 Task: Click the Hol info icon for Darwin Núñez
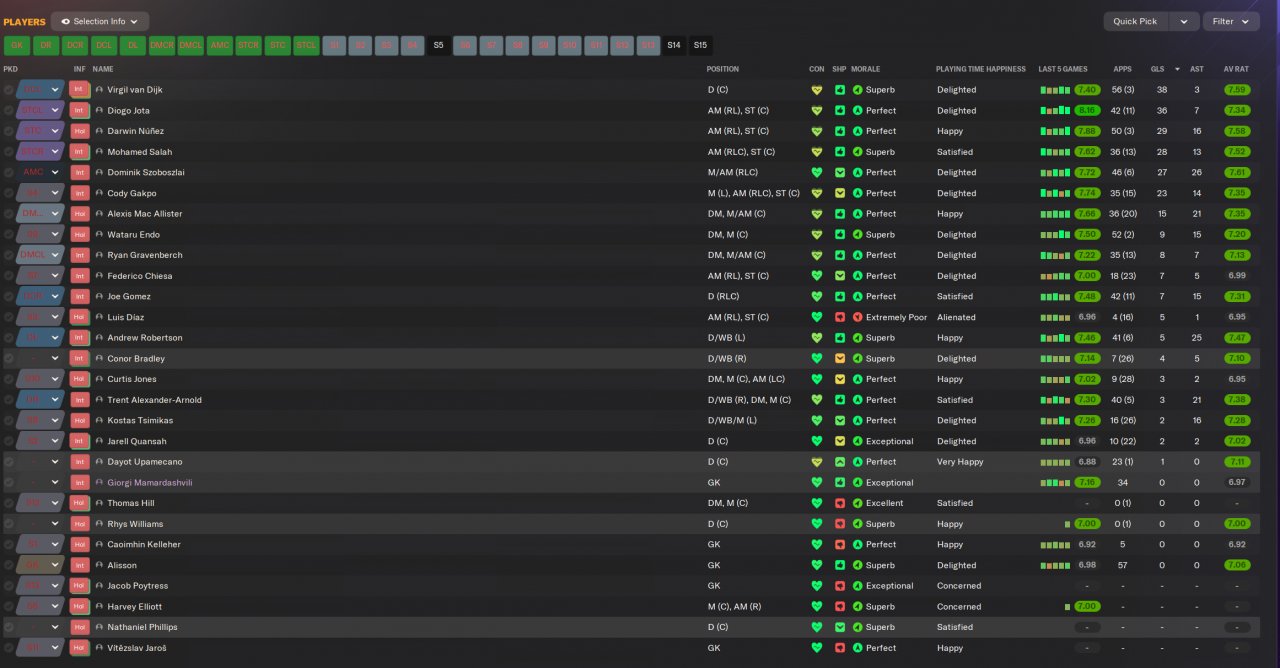pyautogui.click(x=79, y=131)
